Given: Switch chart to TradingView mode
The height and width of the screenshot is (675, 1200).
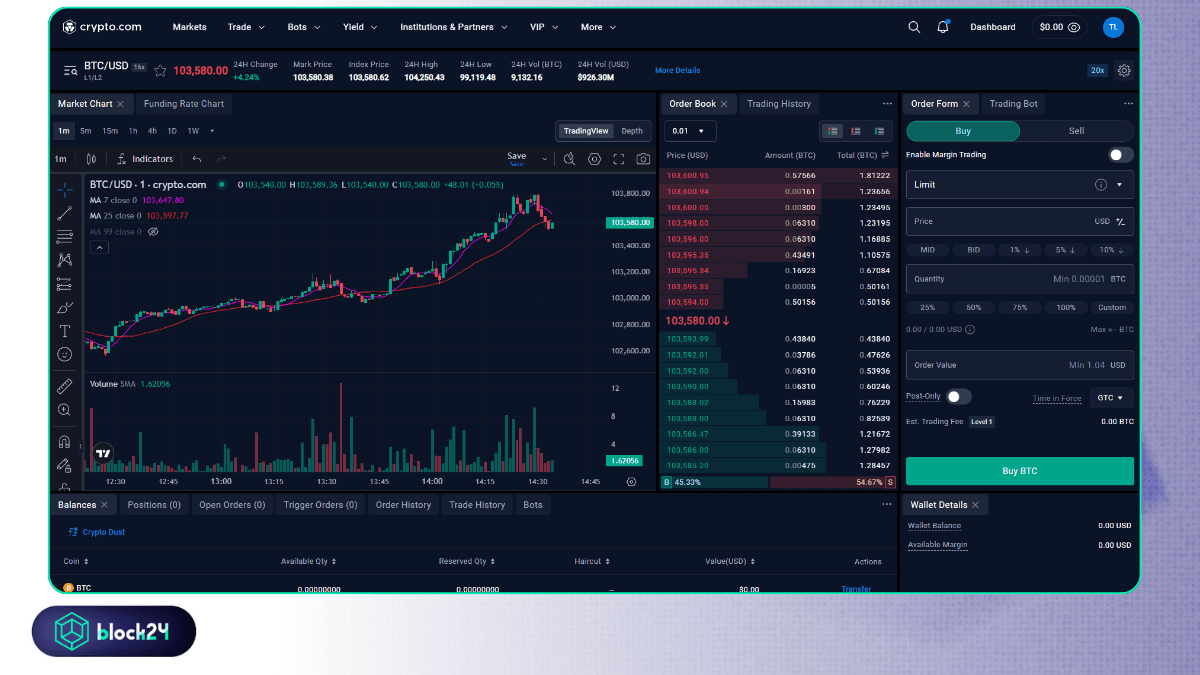Looking at the screenshot, I should (x=586, y=131).
